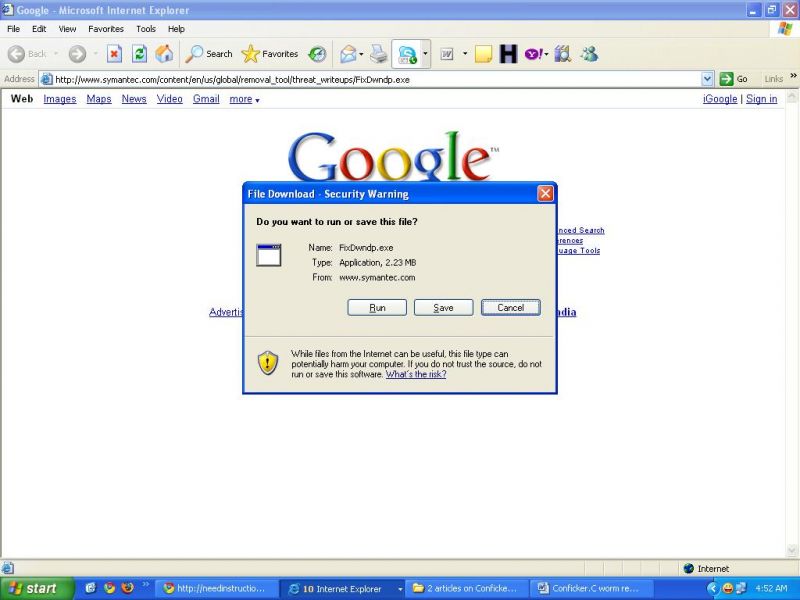Open the Messenger people icon
This screenshot has width=800, height=600.
pos(589,54)
